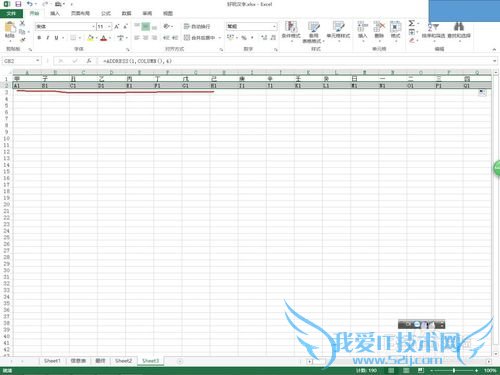
Task: Apply red font color to selection
Action: (x=104, y=38)
